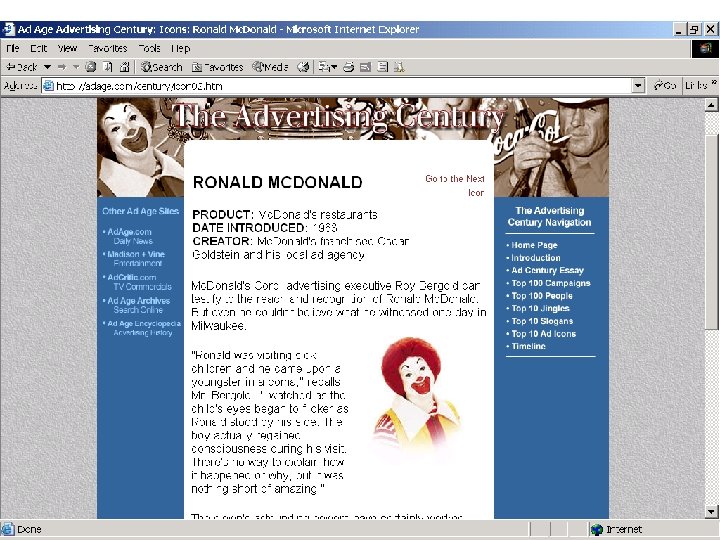Open the Favorites menu
720x540 pixels.
point(107,48)
